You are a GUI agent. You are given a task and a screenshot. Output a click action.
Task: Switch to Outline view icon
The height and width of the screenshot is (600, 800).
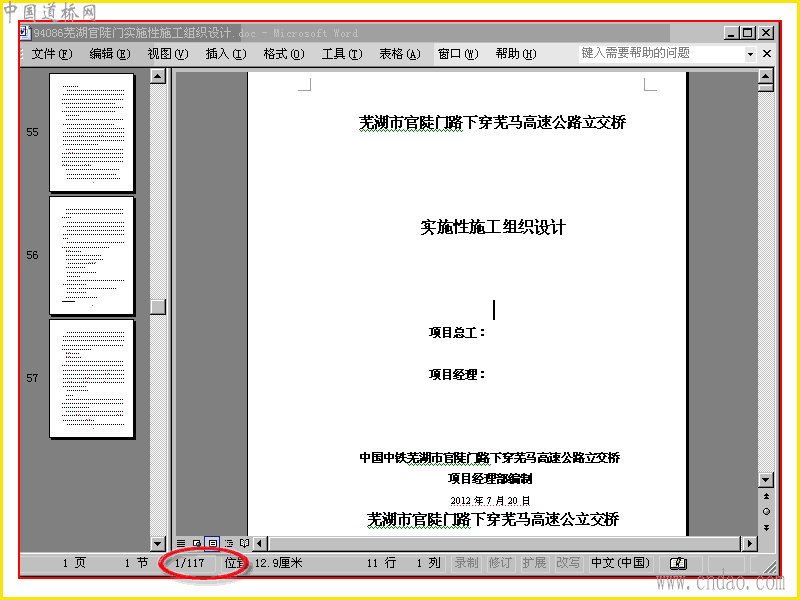(x=229, y=543)
